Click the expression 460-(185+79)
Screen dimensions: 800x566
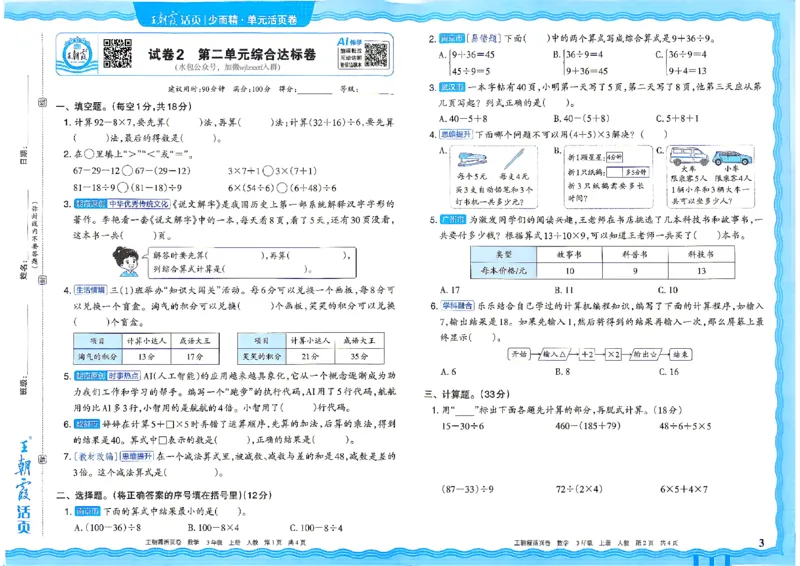588,426
